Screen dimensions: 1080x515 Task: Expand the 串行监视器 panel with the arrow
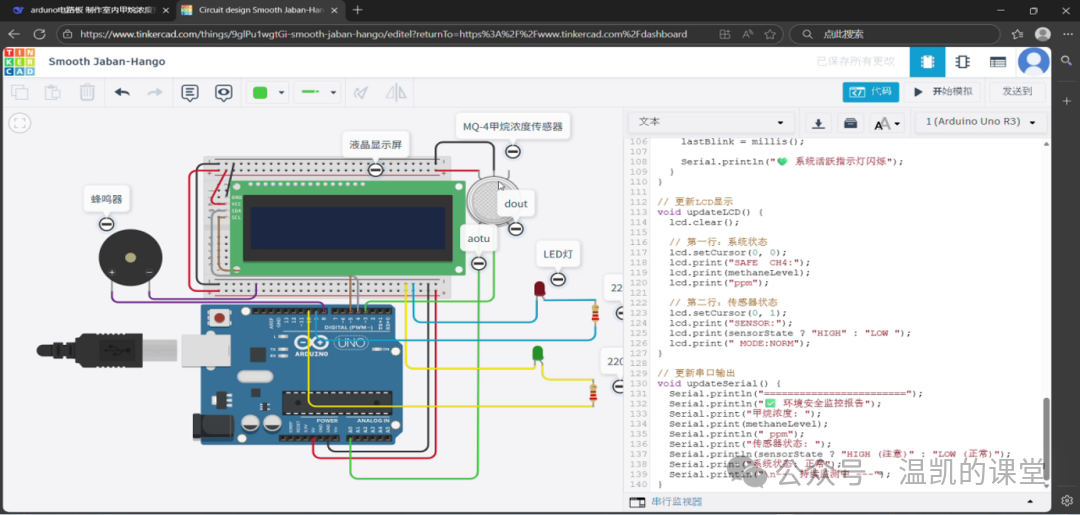[1030, 502]
